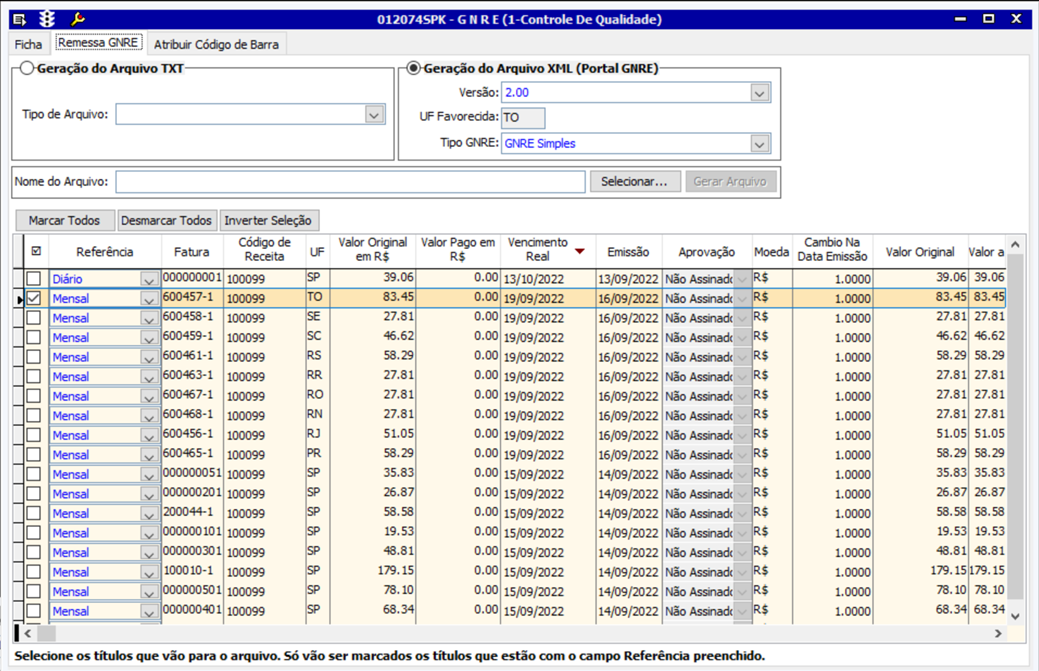Click the traffic light icon
The width and height of the screenshot is (1039, 671).
coord(47,19)
